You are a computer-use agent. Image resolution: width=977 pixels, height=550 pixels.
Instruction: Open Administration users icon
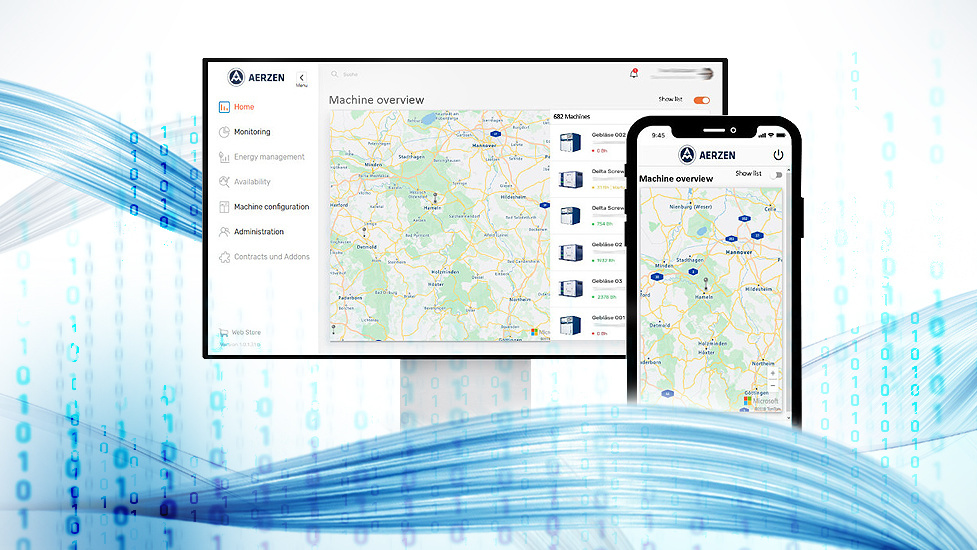tap(224, 232)
